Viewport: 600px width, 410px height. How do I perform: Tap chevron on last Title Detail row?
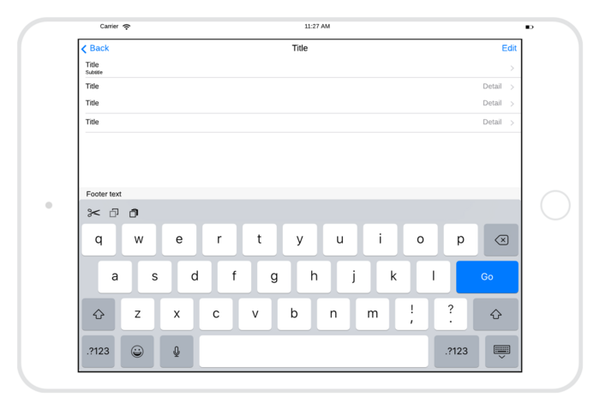[512, 123]
